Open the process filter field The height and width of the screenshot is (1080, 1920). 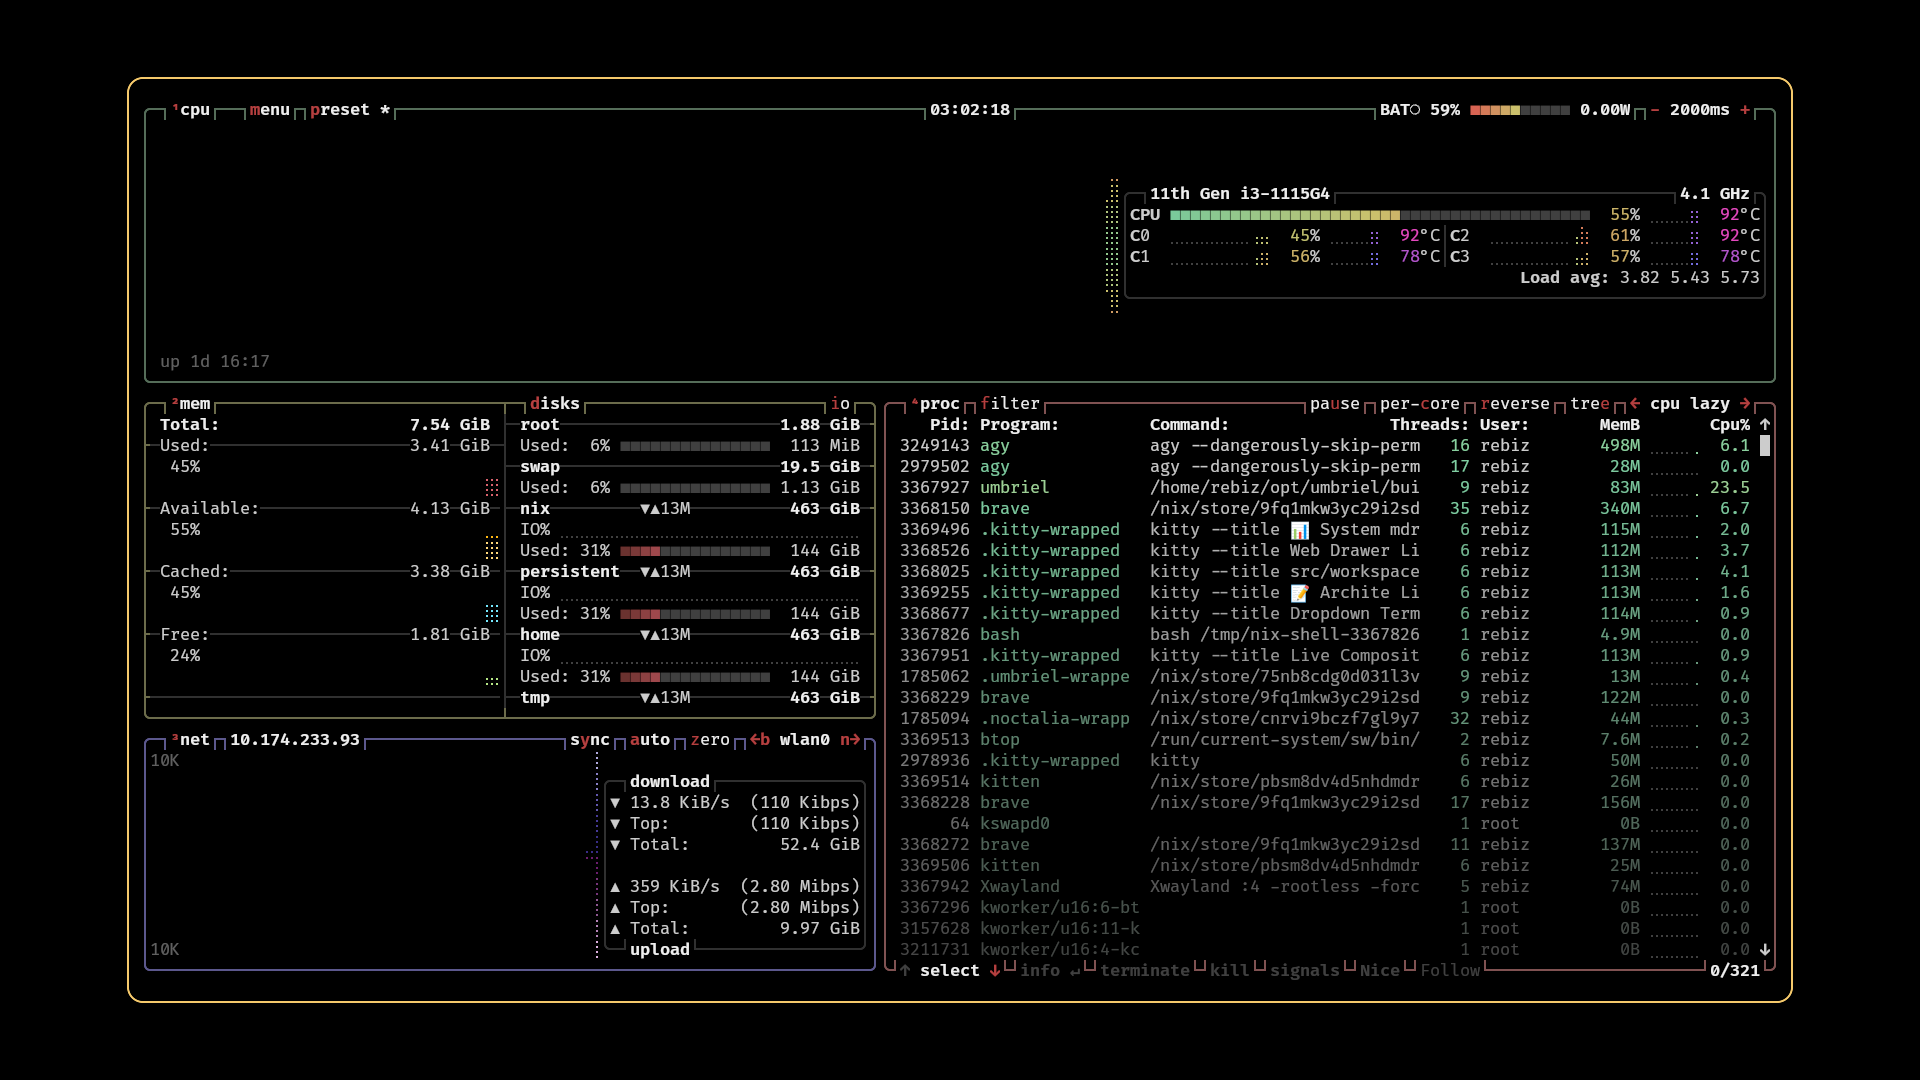[x=1010, y=404]
